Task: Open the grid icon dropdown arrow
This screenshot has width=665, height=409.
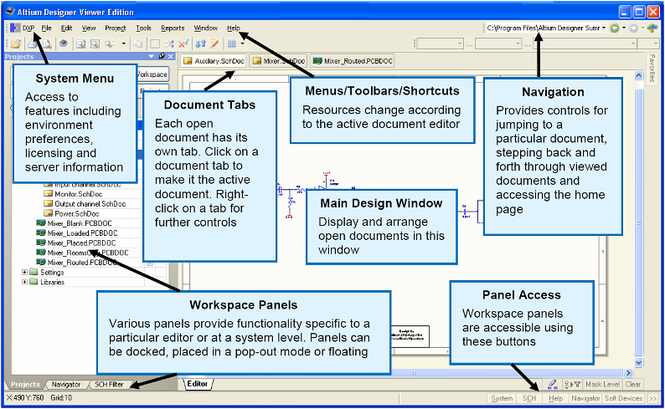Action: point(242,43)
